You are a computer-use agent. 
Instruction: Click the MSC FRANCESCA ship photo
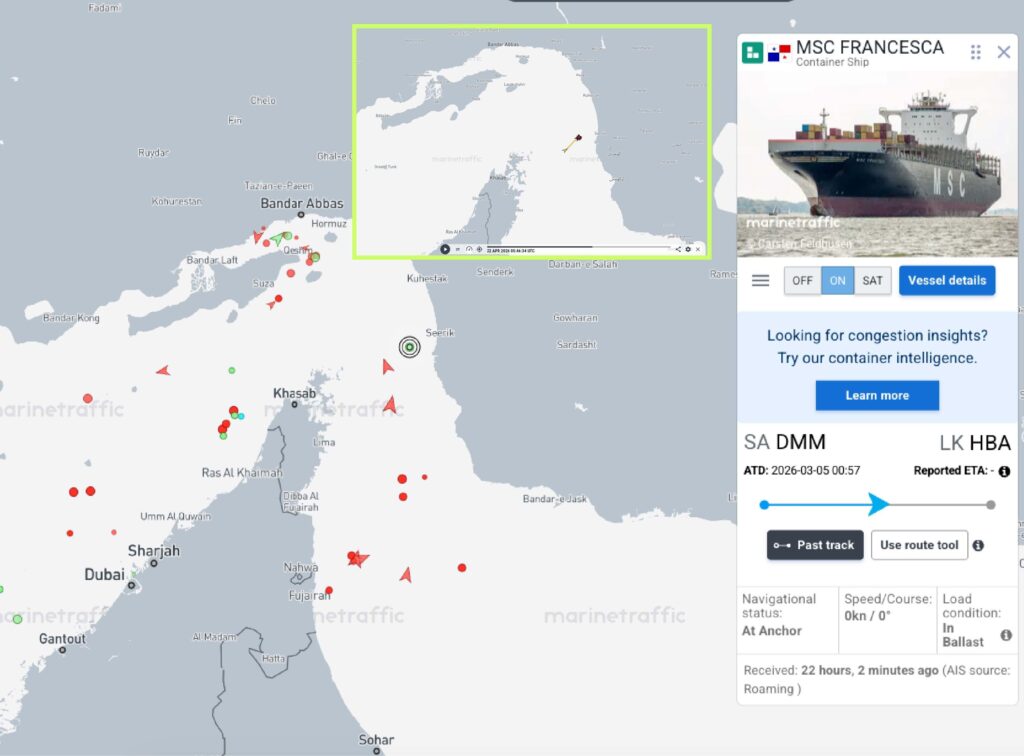[x=877, y=165]
